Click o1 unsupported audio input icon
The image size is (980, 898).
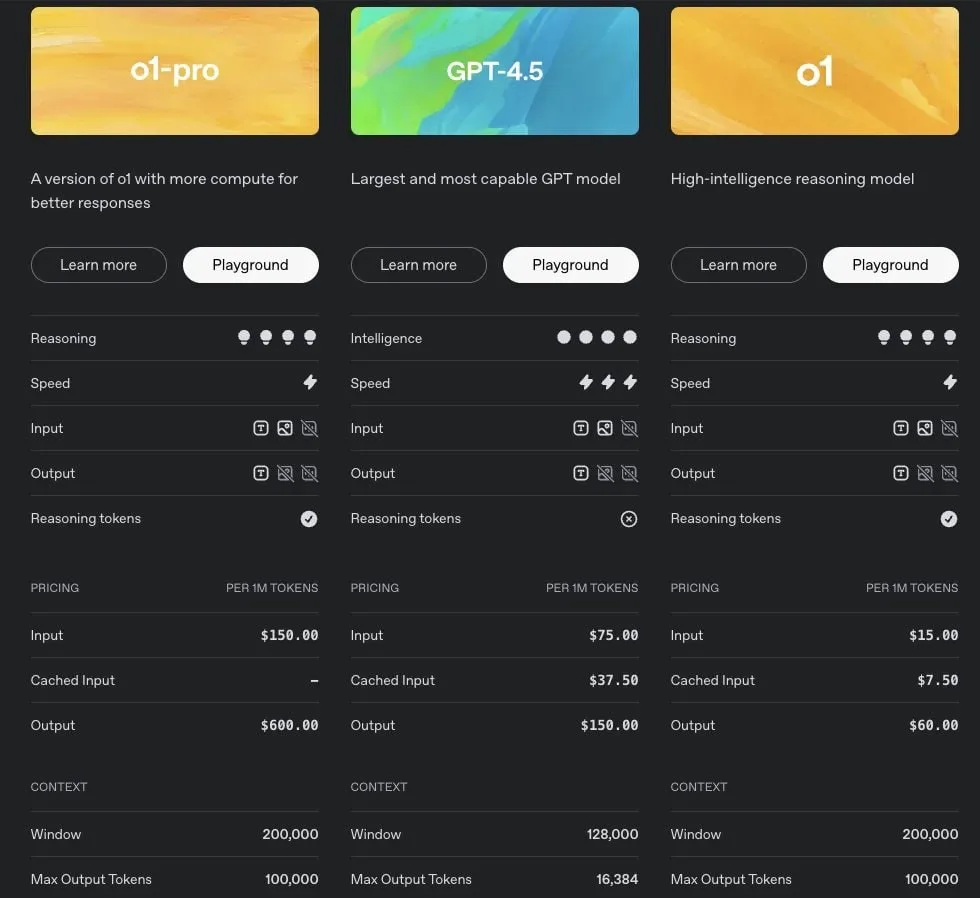pyautogui.click(x=949, y=428)
